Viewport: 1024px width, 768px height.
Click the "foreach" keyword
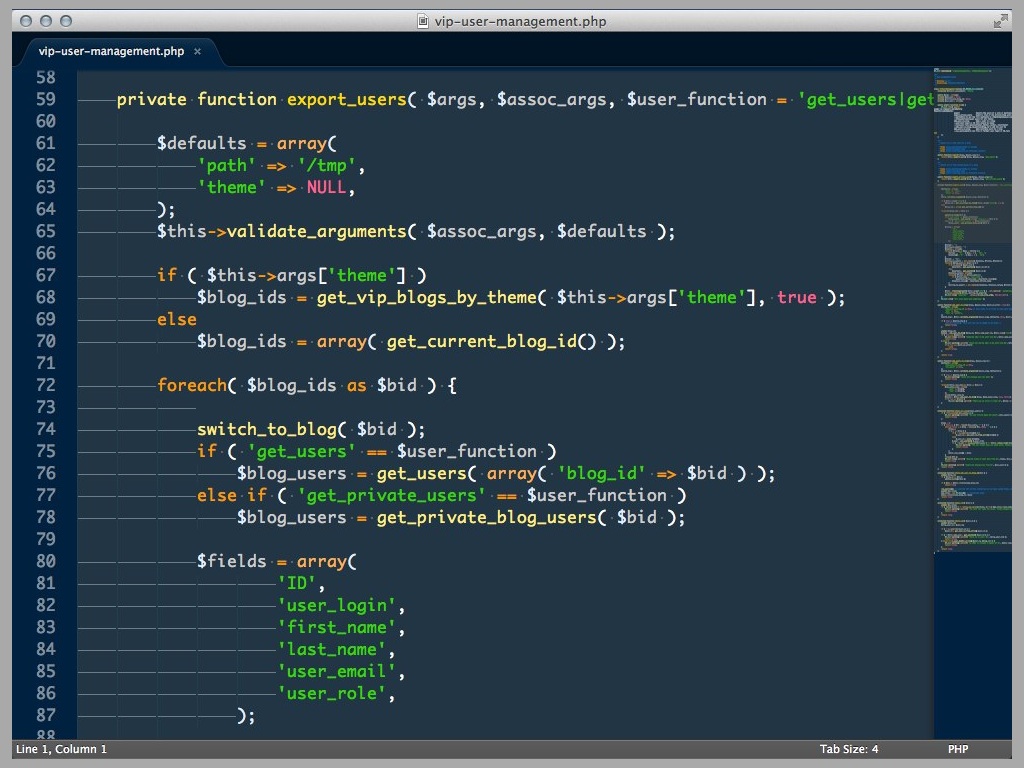pos(192,386)
